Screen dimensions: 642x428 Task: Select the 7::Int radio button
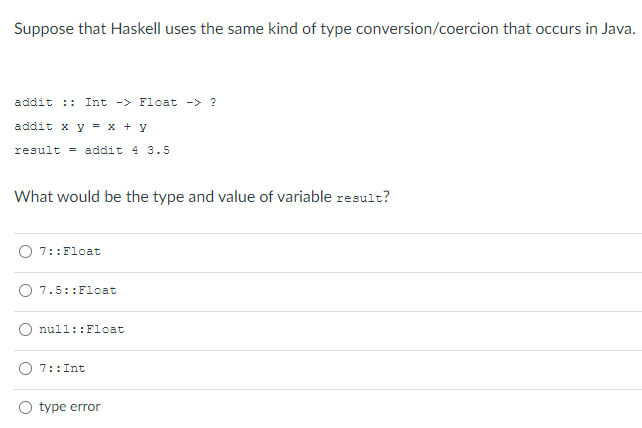(25, 368)
